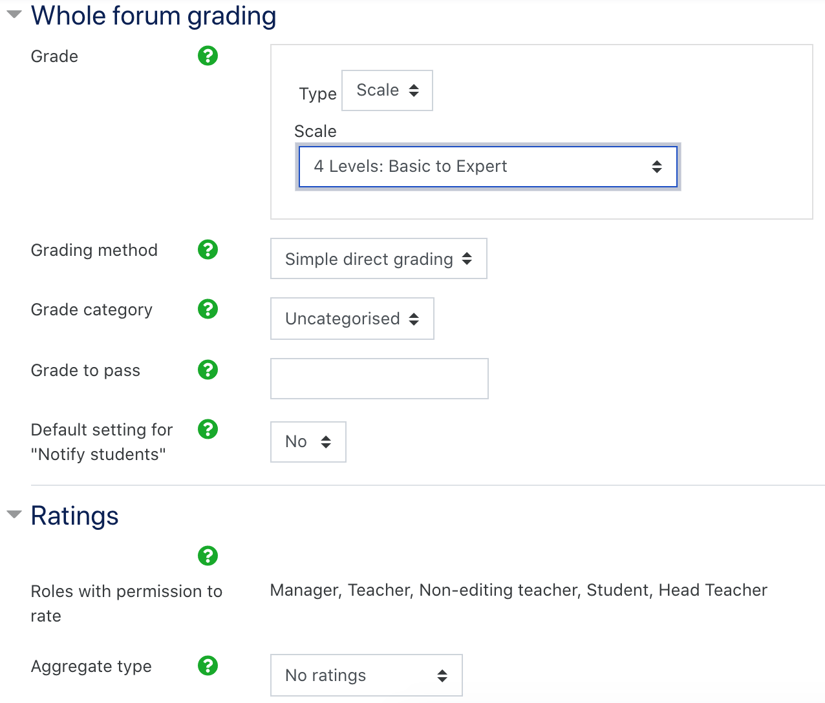The width and height of the screenshot is (825, 703).
Task: Open the 4 Levels: Basic to Expert scale selector
Action: coord(487,166)
